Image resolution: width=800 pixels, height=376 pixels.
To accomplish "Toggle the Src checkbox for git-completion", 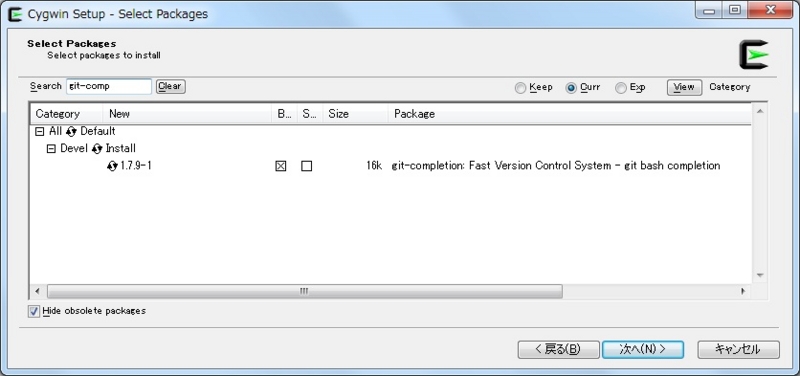I will click(x=306, y=166).
